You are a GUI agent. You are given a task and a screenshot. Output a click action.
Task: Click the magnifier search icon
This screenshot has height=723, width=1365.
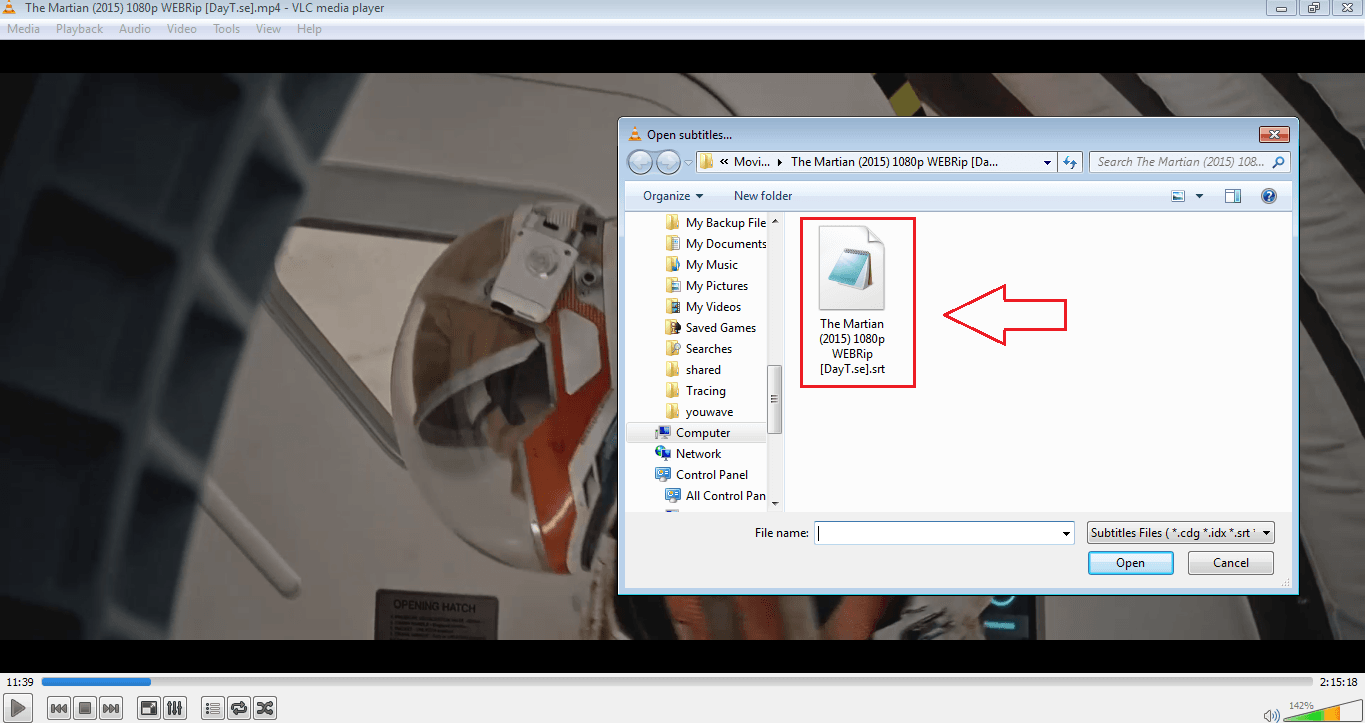click(1280, 162)
